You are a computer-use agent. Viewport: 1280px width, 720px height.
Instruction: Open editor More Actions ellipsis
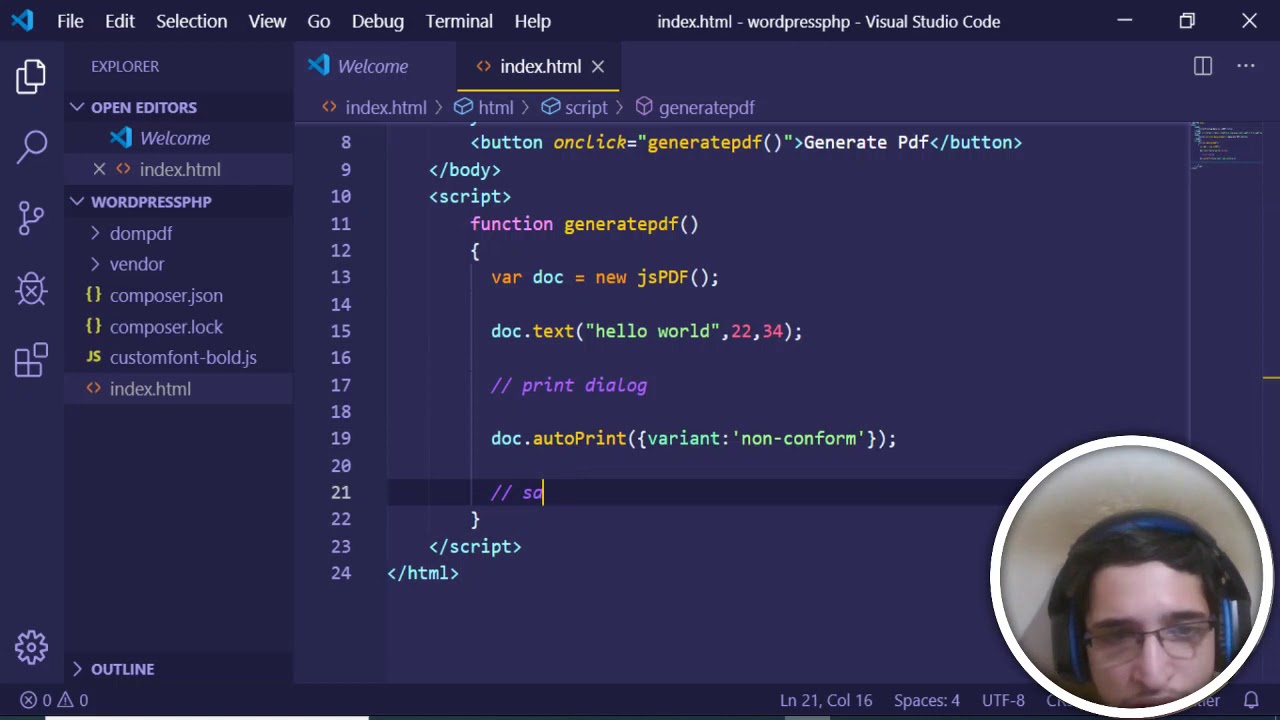tap(1245, 66)
